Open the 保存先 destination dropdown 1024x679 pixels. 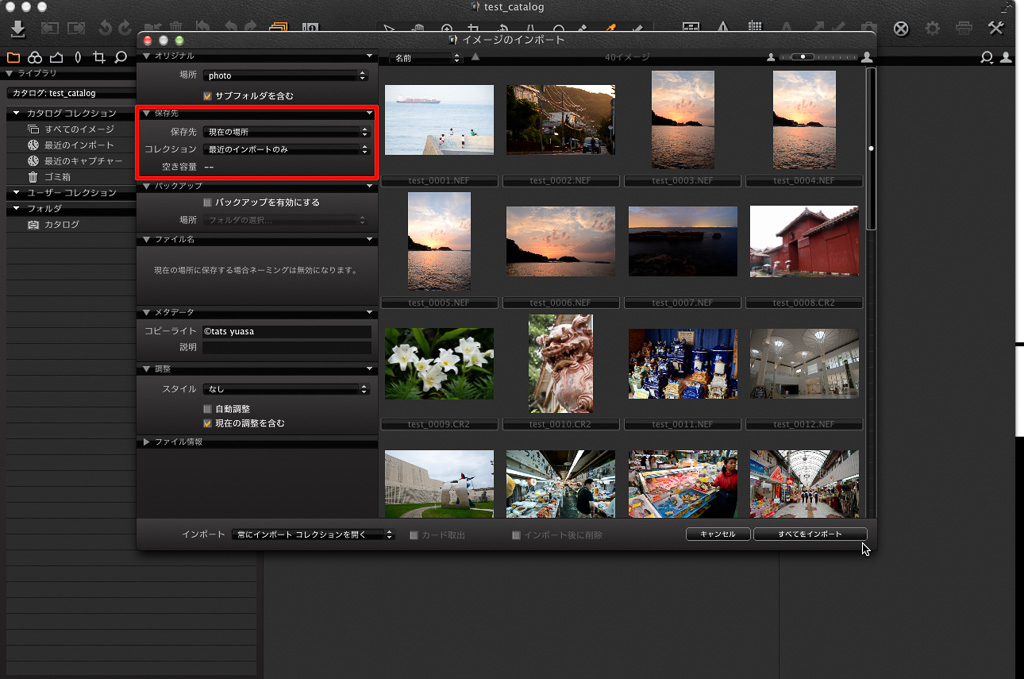pos(286,132)
